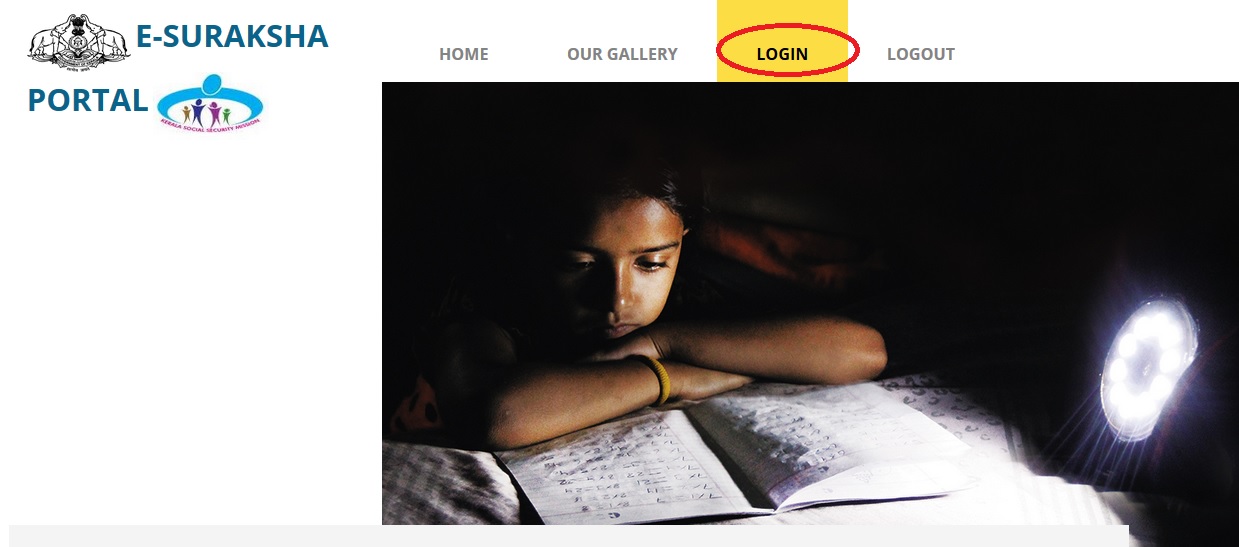
Task: Open the Kerala Social Security Mission logo
Action: [x=210, y=103]
